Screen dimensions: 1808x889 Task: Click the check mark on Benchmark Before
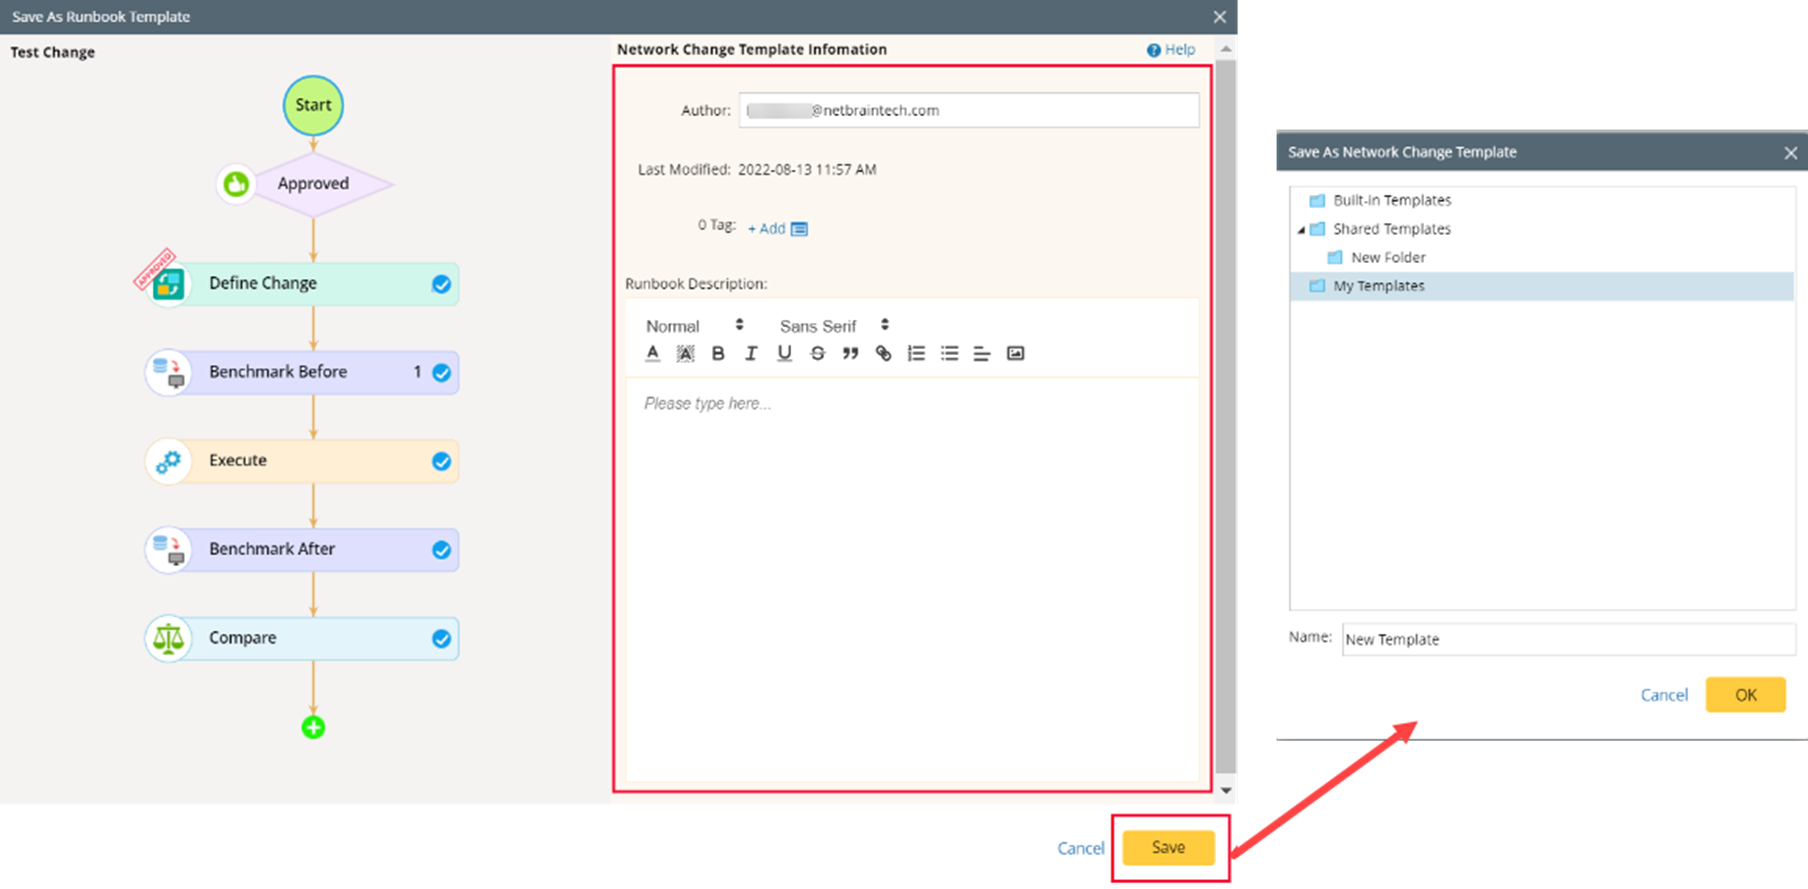(x=441, y=373)
